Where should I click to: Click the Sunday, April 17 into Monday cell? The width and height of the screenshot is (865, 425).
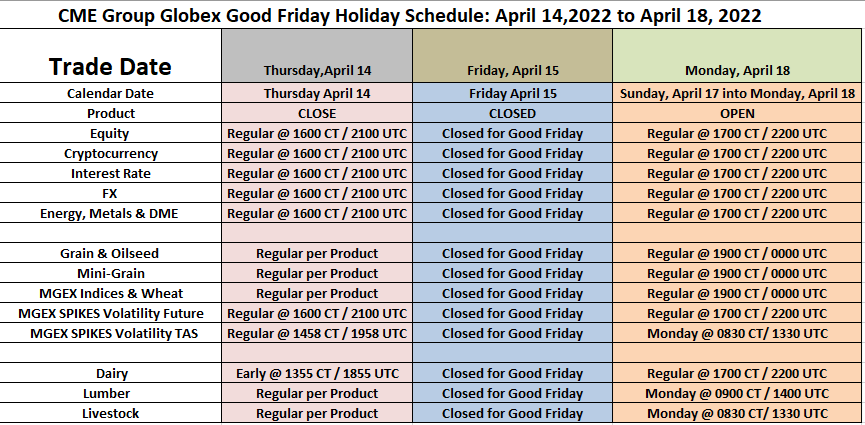(737, 93)
